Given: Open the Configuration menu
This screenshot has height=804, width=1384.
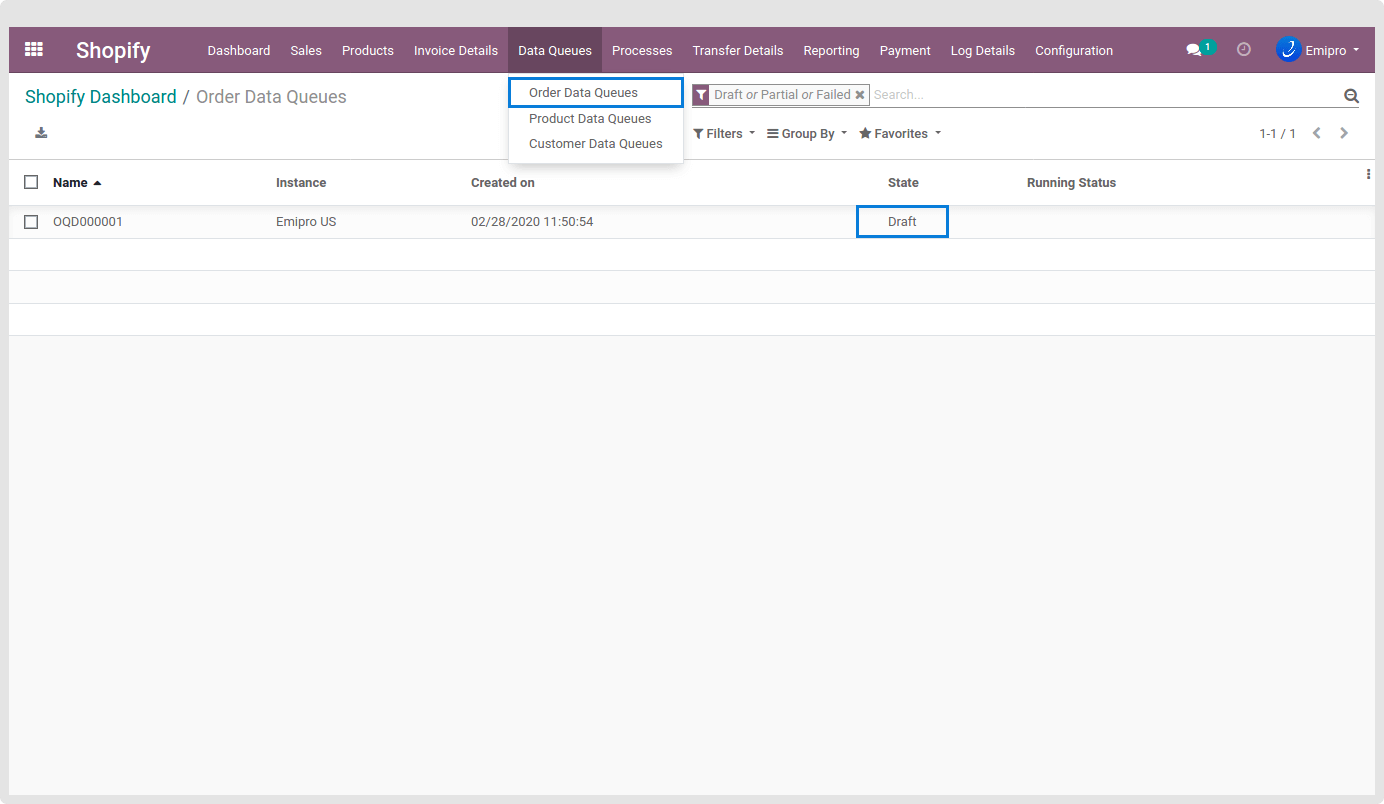Looking at the screenshot, I should [1074, 50].
